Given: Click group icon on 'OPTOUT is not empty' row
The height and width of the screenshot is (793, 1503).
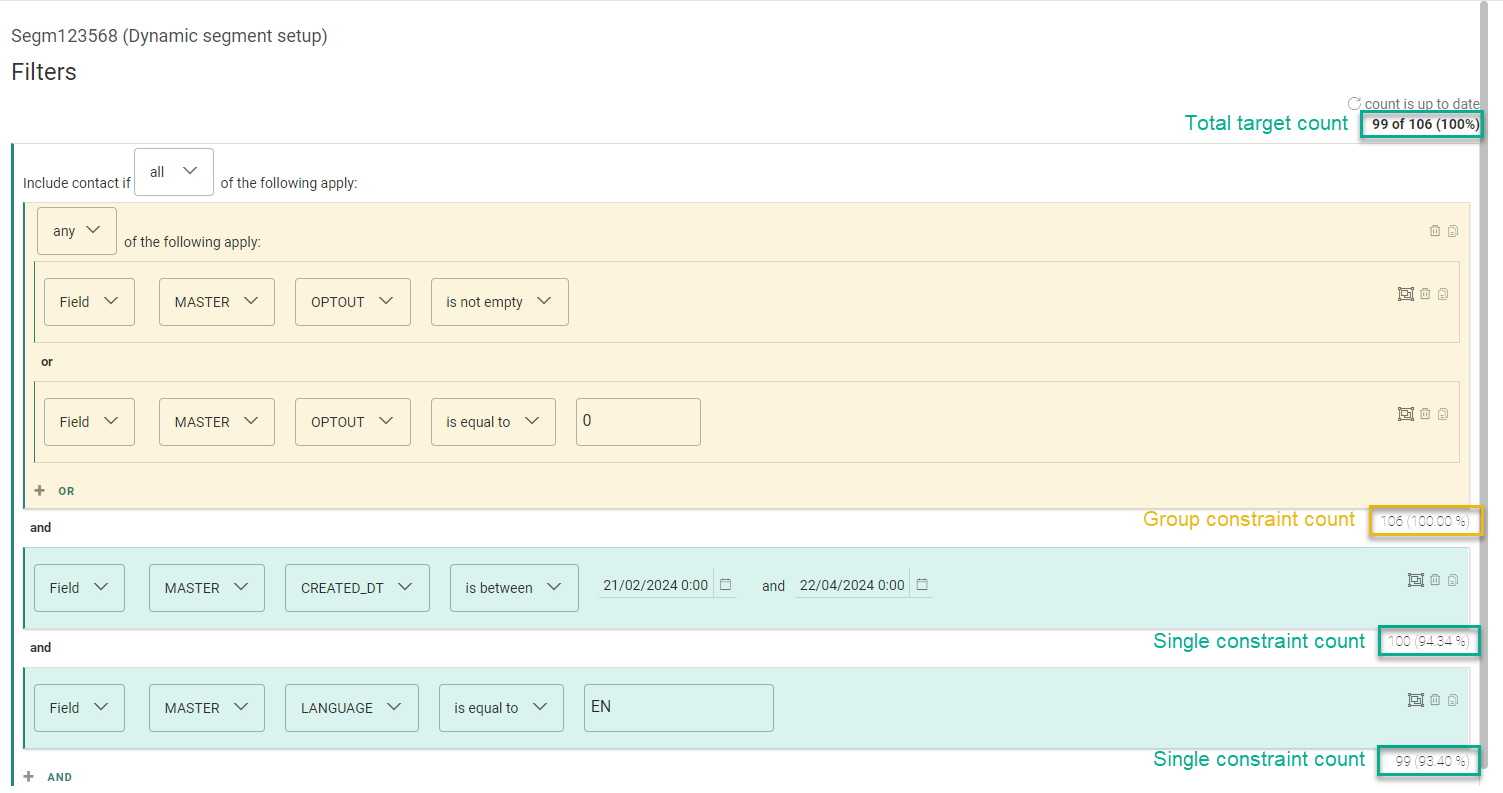Looking at the screenshot, I should 1405,294.
